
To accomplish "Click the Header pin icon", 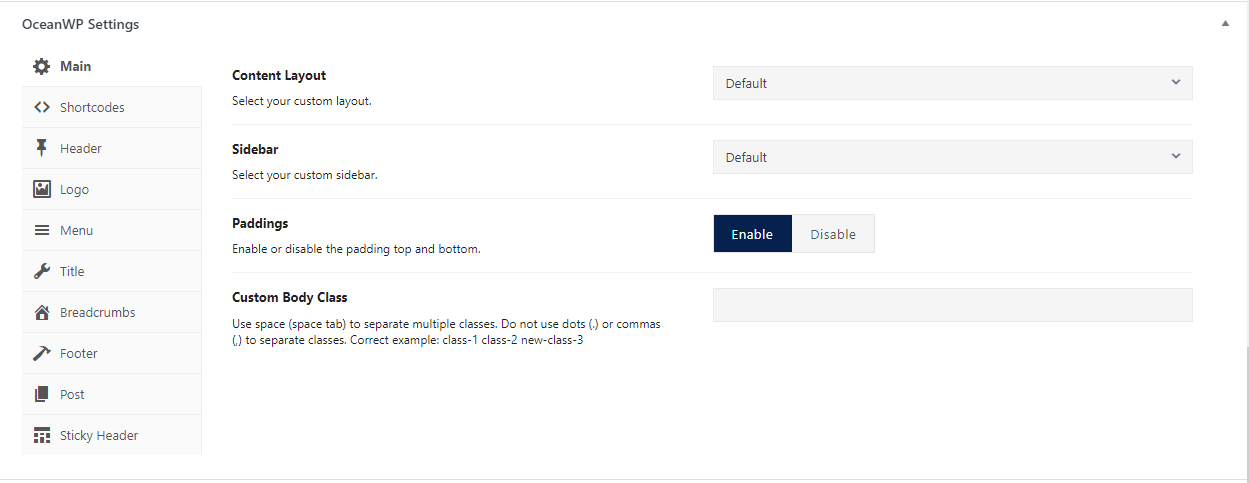I will pos(41,148).
